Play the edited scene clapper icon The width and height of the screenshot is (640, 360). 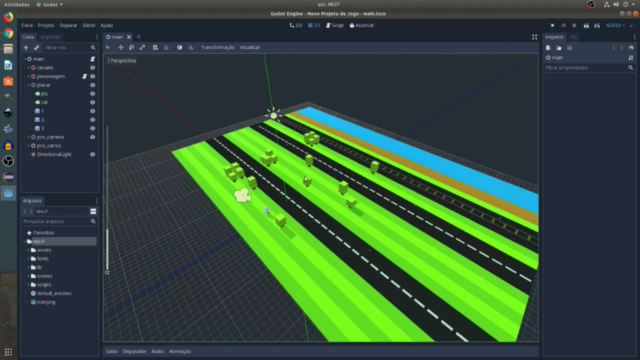click(586, 25)
